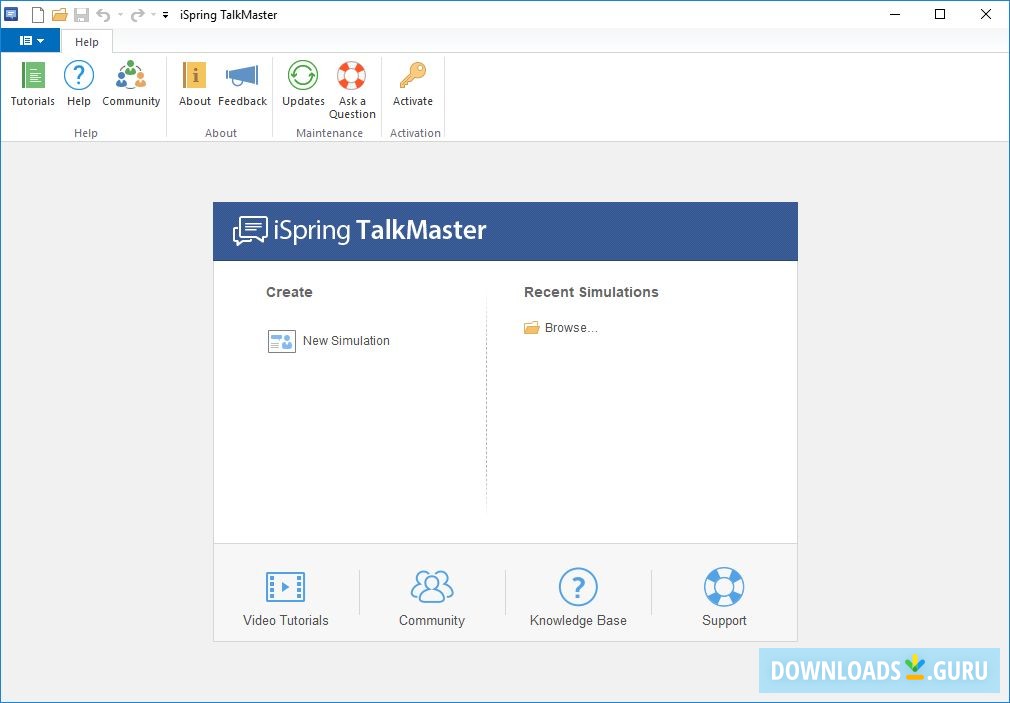Open the blue application menu button
Viewport: 1010px width, 703px height.
coord(25,40)
